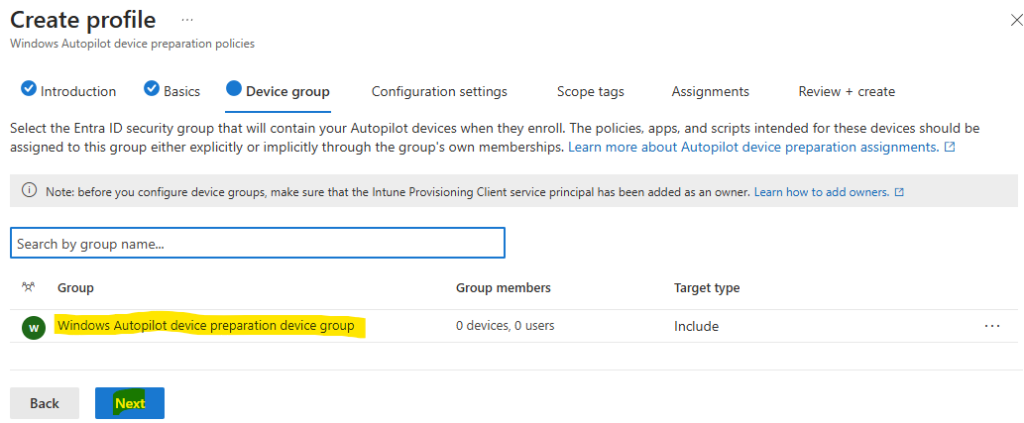Open the Assignments tab
1024x423 pixels.
tap(710, 91)
